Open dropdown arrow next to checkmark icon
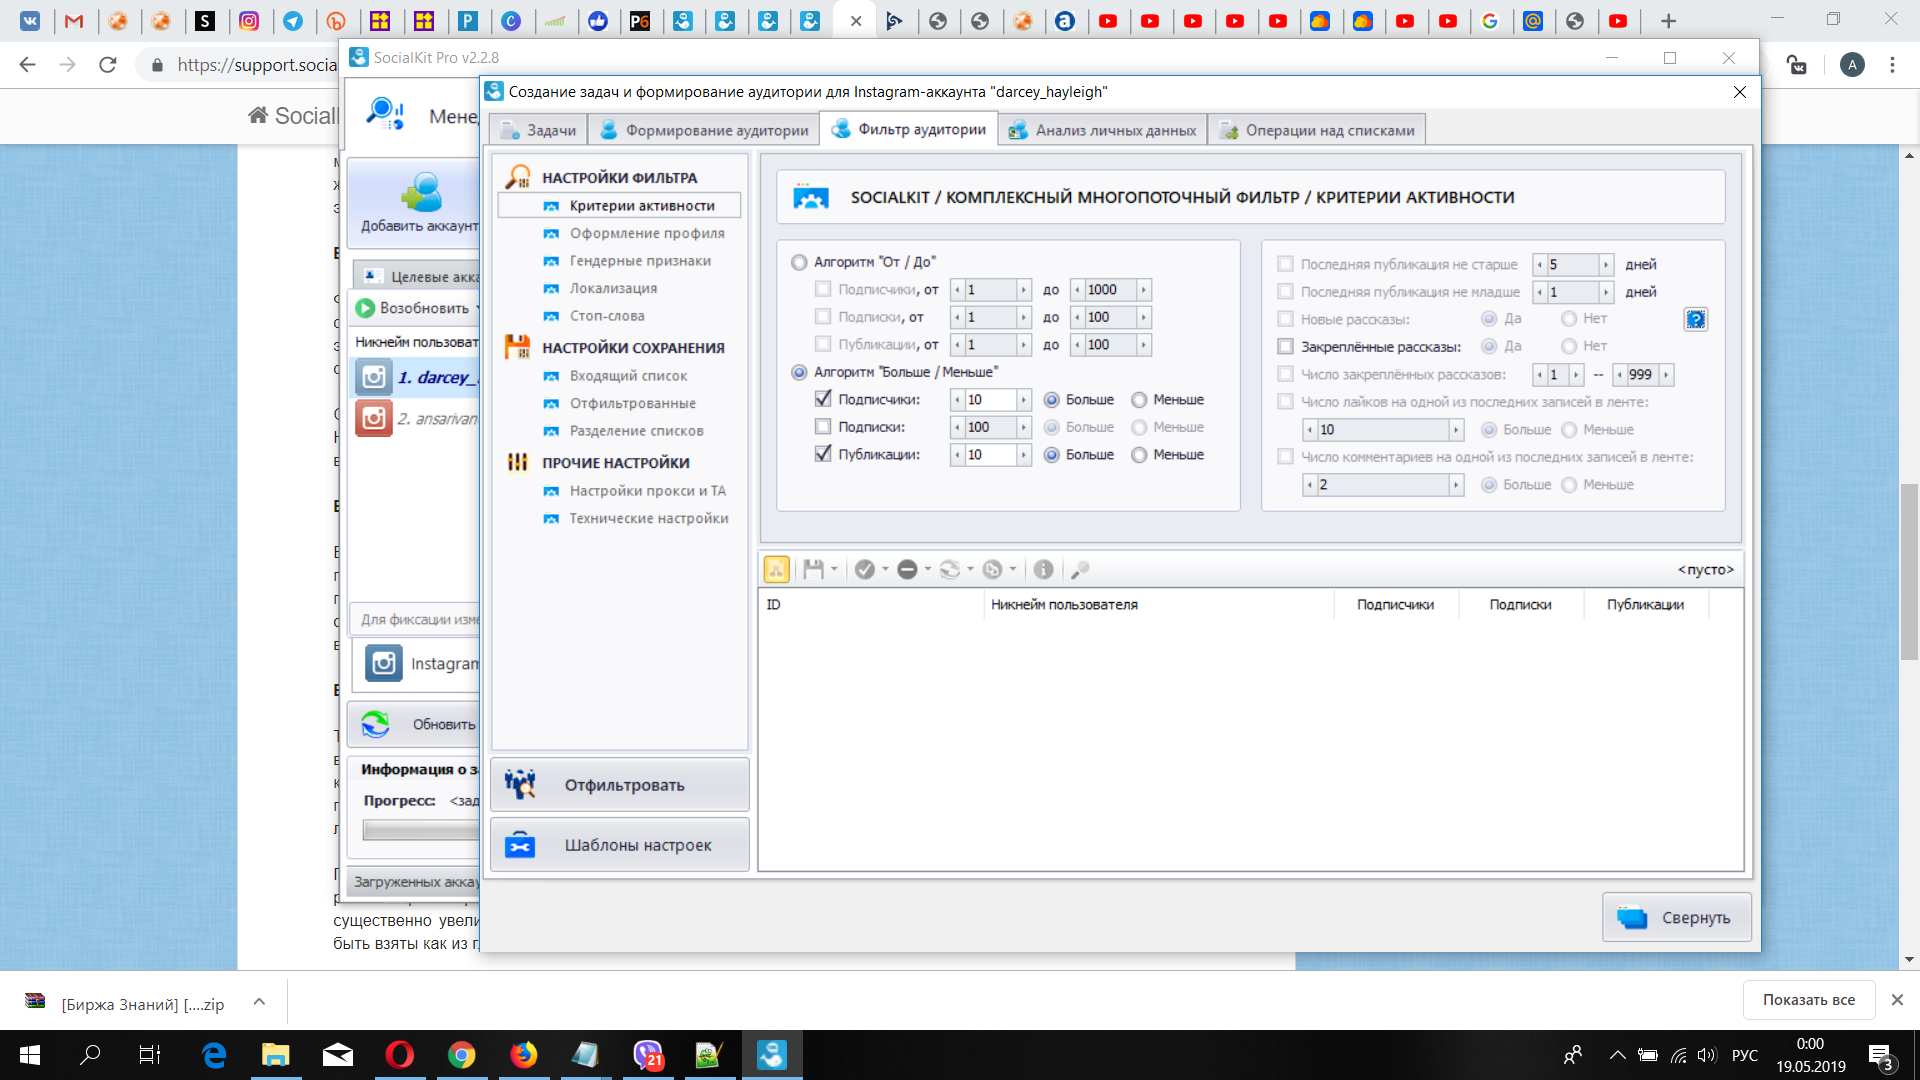This screenshot has width=1920, height=1080. pyautogui.click(x=886, y=569)
